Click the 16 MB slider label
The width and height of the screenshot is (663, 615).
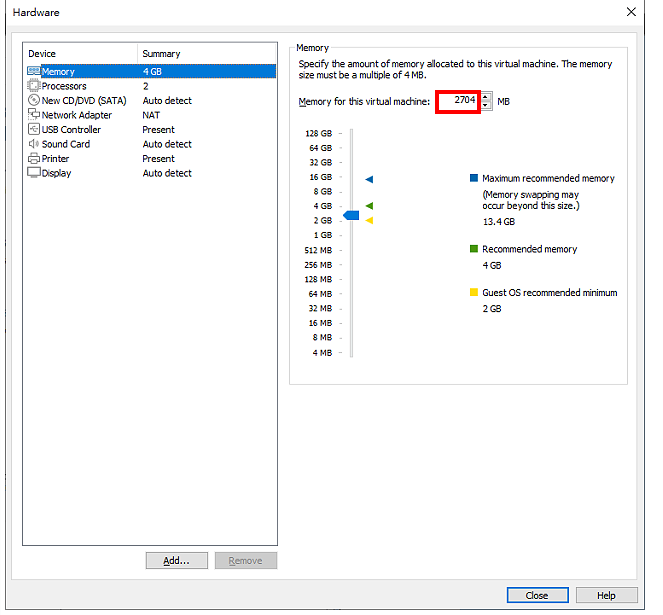[x=320, y=323]
